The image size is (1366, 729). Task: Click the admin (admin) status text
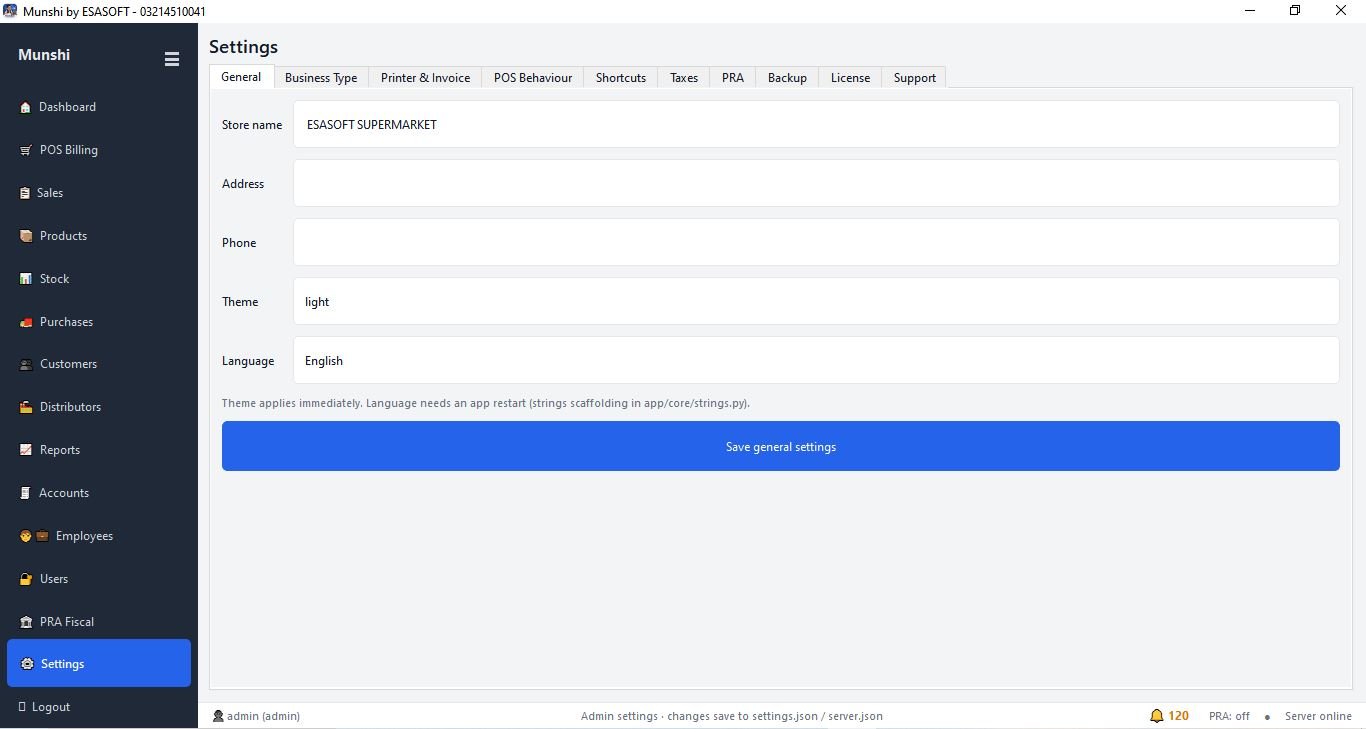(x=263, y=716)
